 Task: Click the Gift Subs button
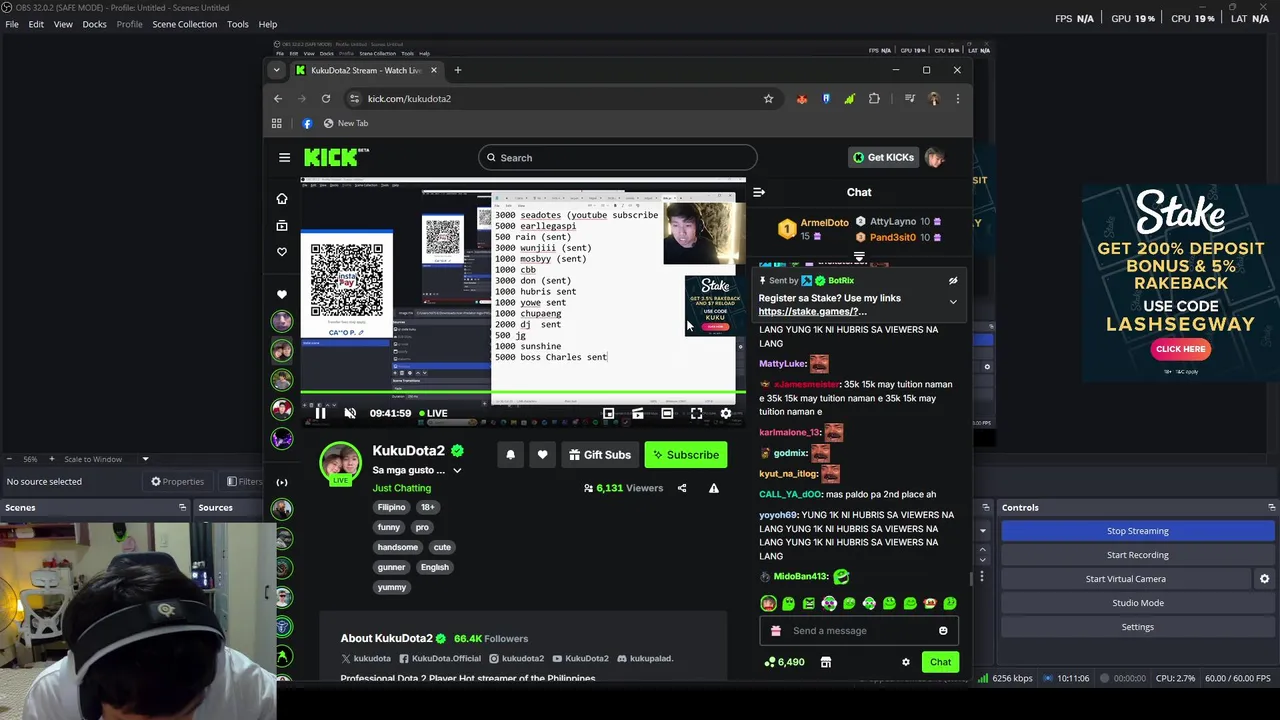[600, 455]
